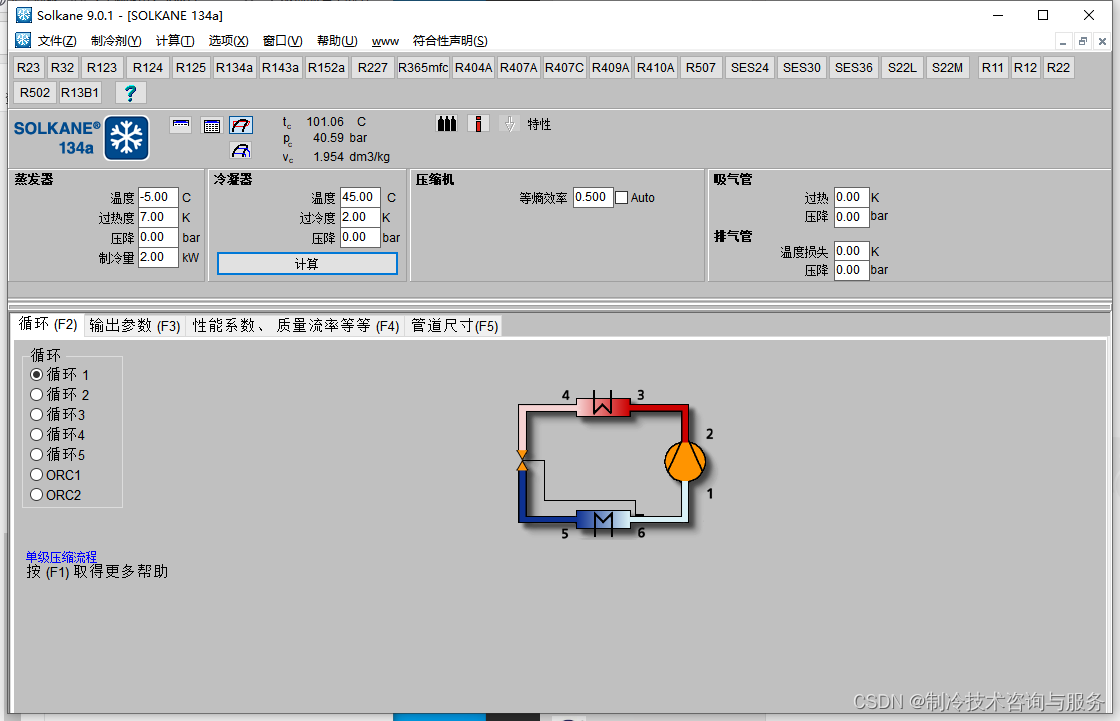This screenshot has height=721, width=1120.
Task: Click the orange expansion valve symbol
Action: 522,460
